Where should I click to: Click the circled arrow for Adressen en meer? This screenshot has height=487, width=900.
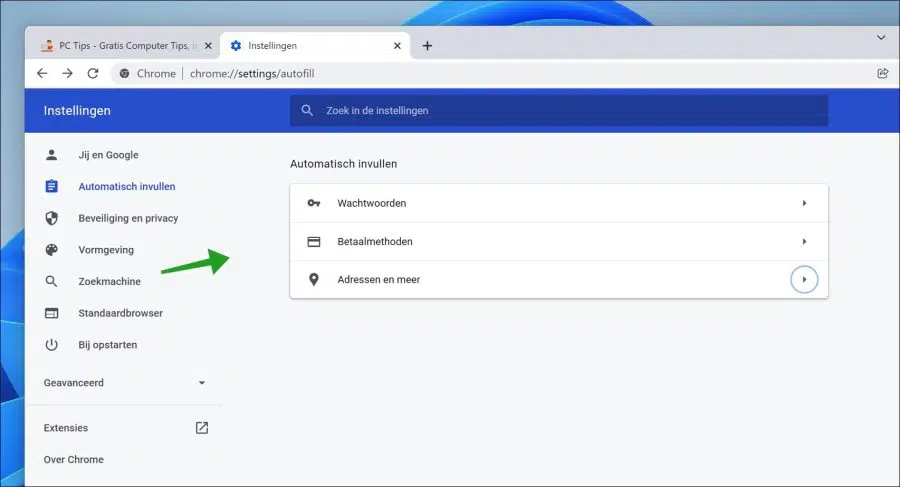pos(804,280)
